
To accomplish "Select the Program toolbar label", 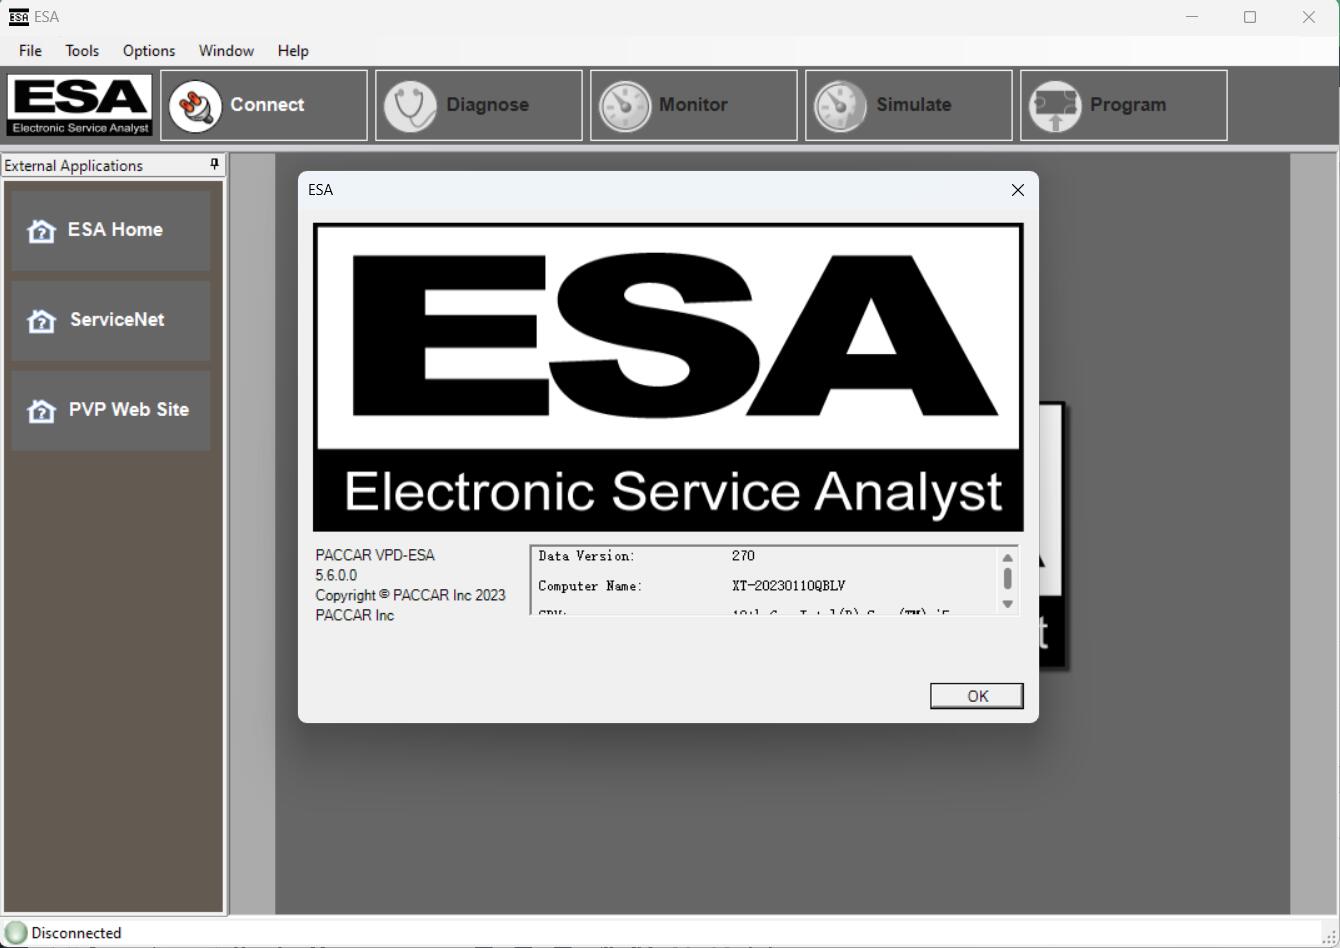I will [x=1128, y=104].
